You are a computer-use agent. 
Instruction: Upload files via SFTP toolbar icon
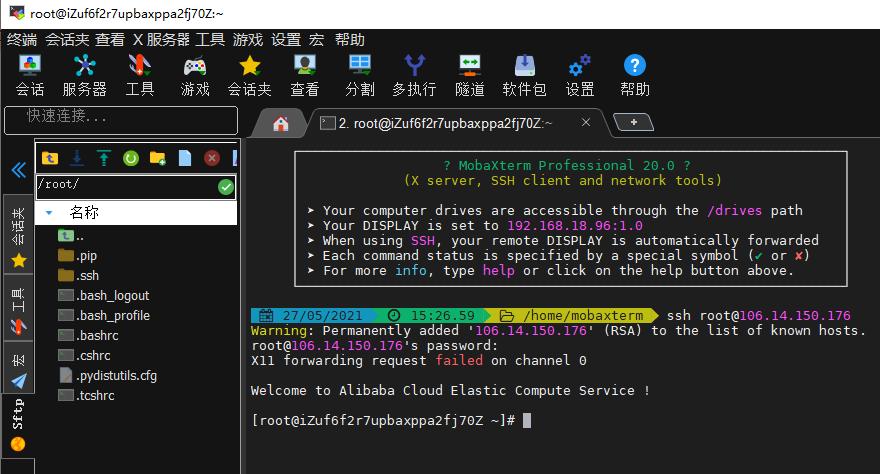click(x=104, y=158)
